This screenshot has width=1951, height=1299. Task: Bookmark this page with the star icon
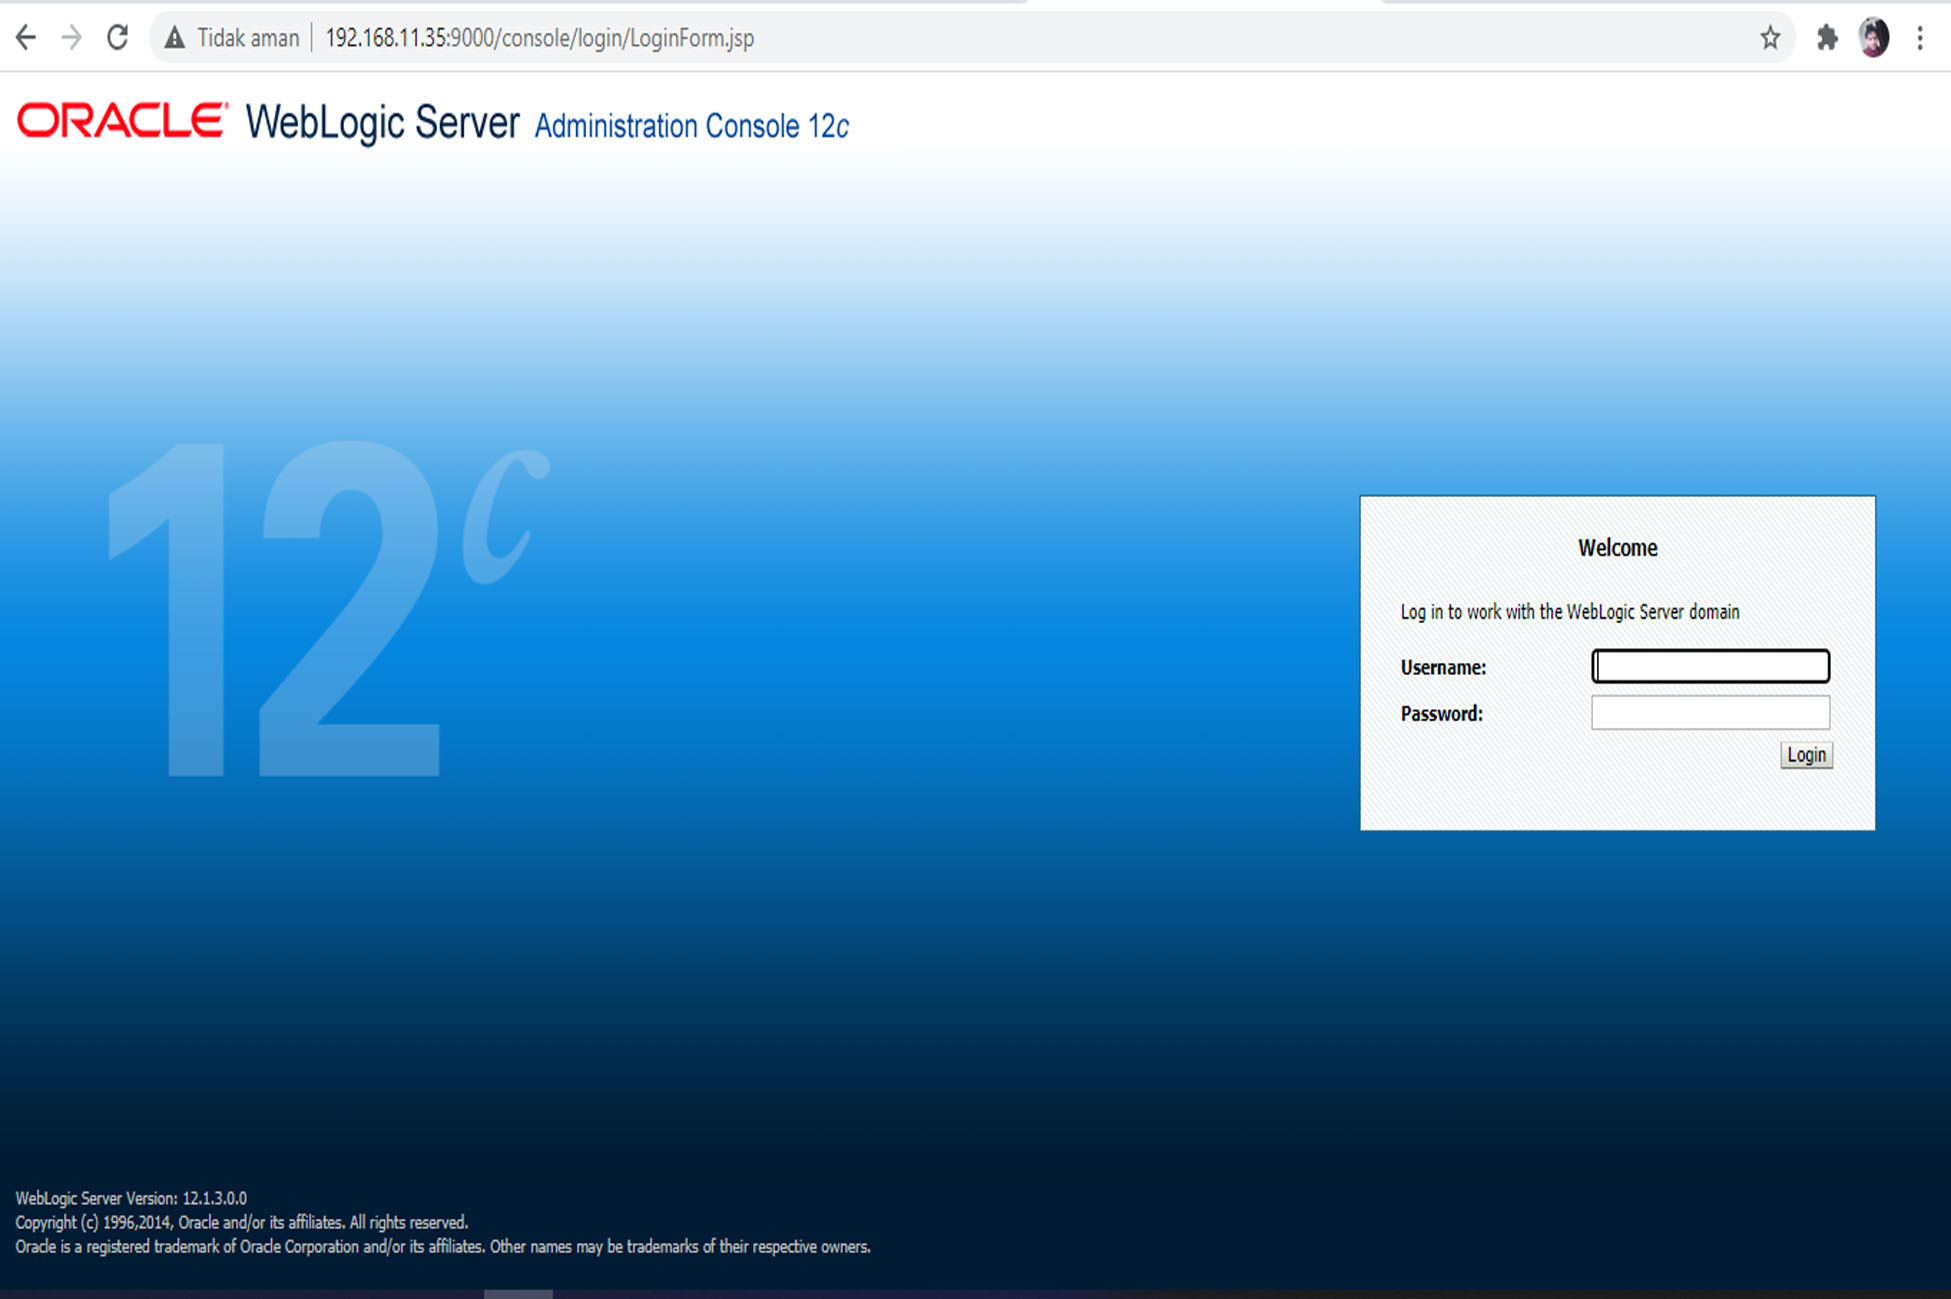click(x=1770, y=38)
